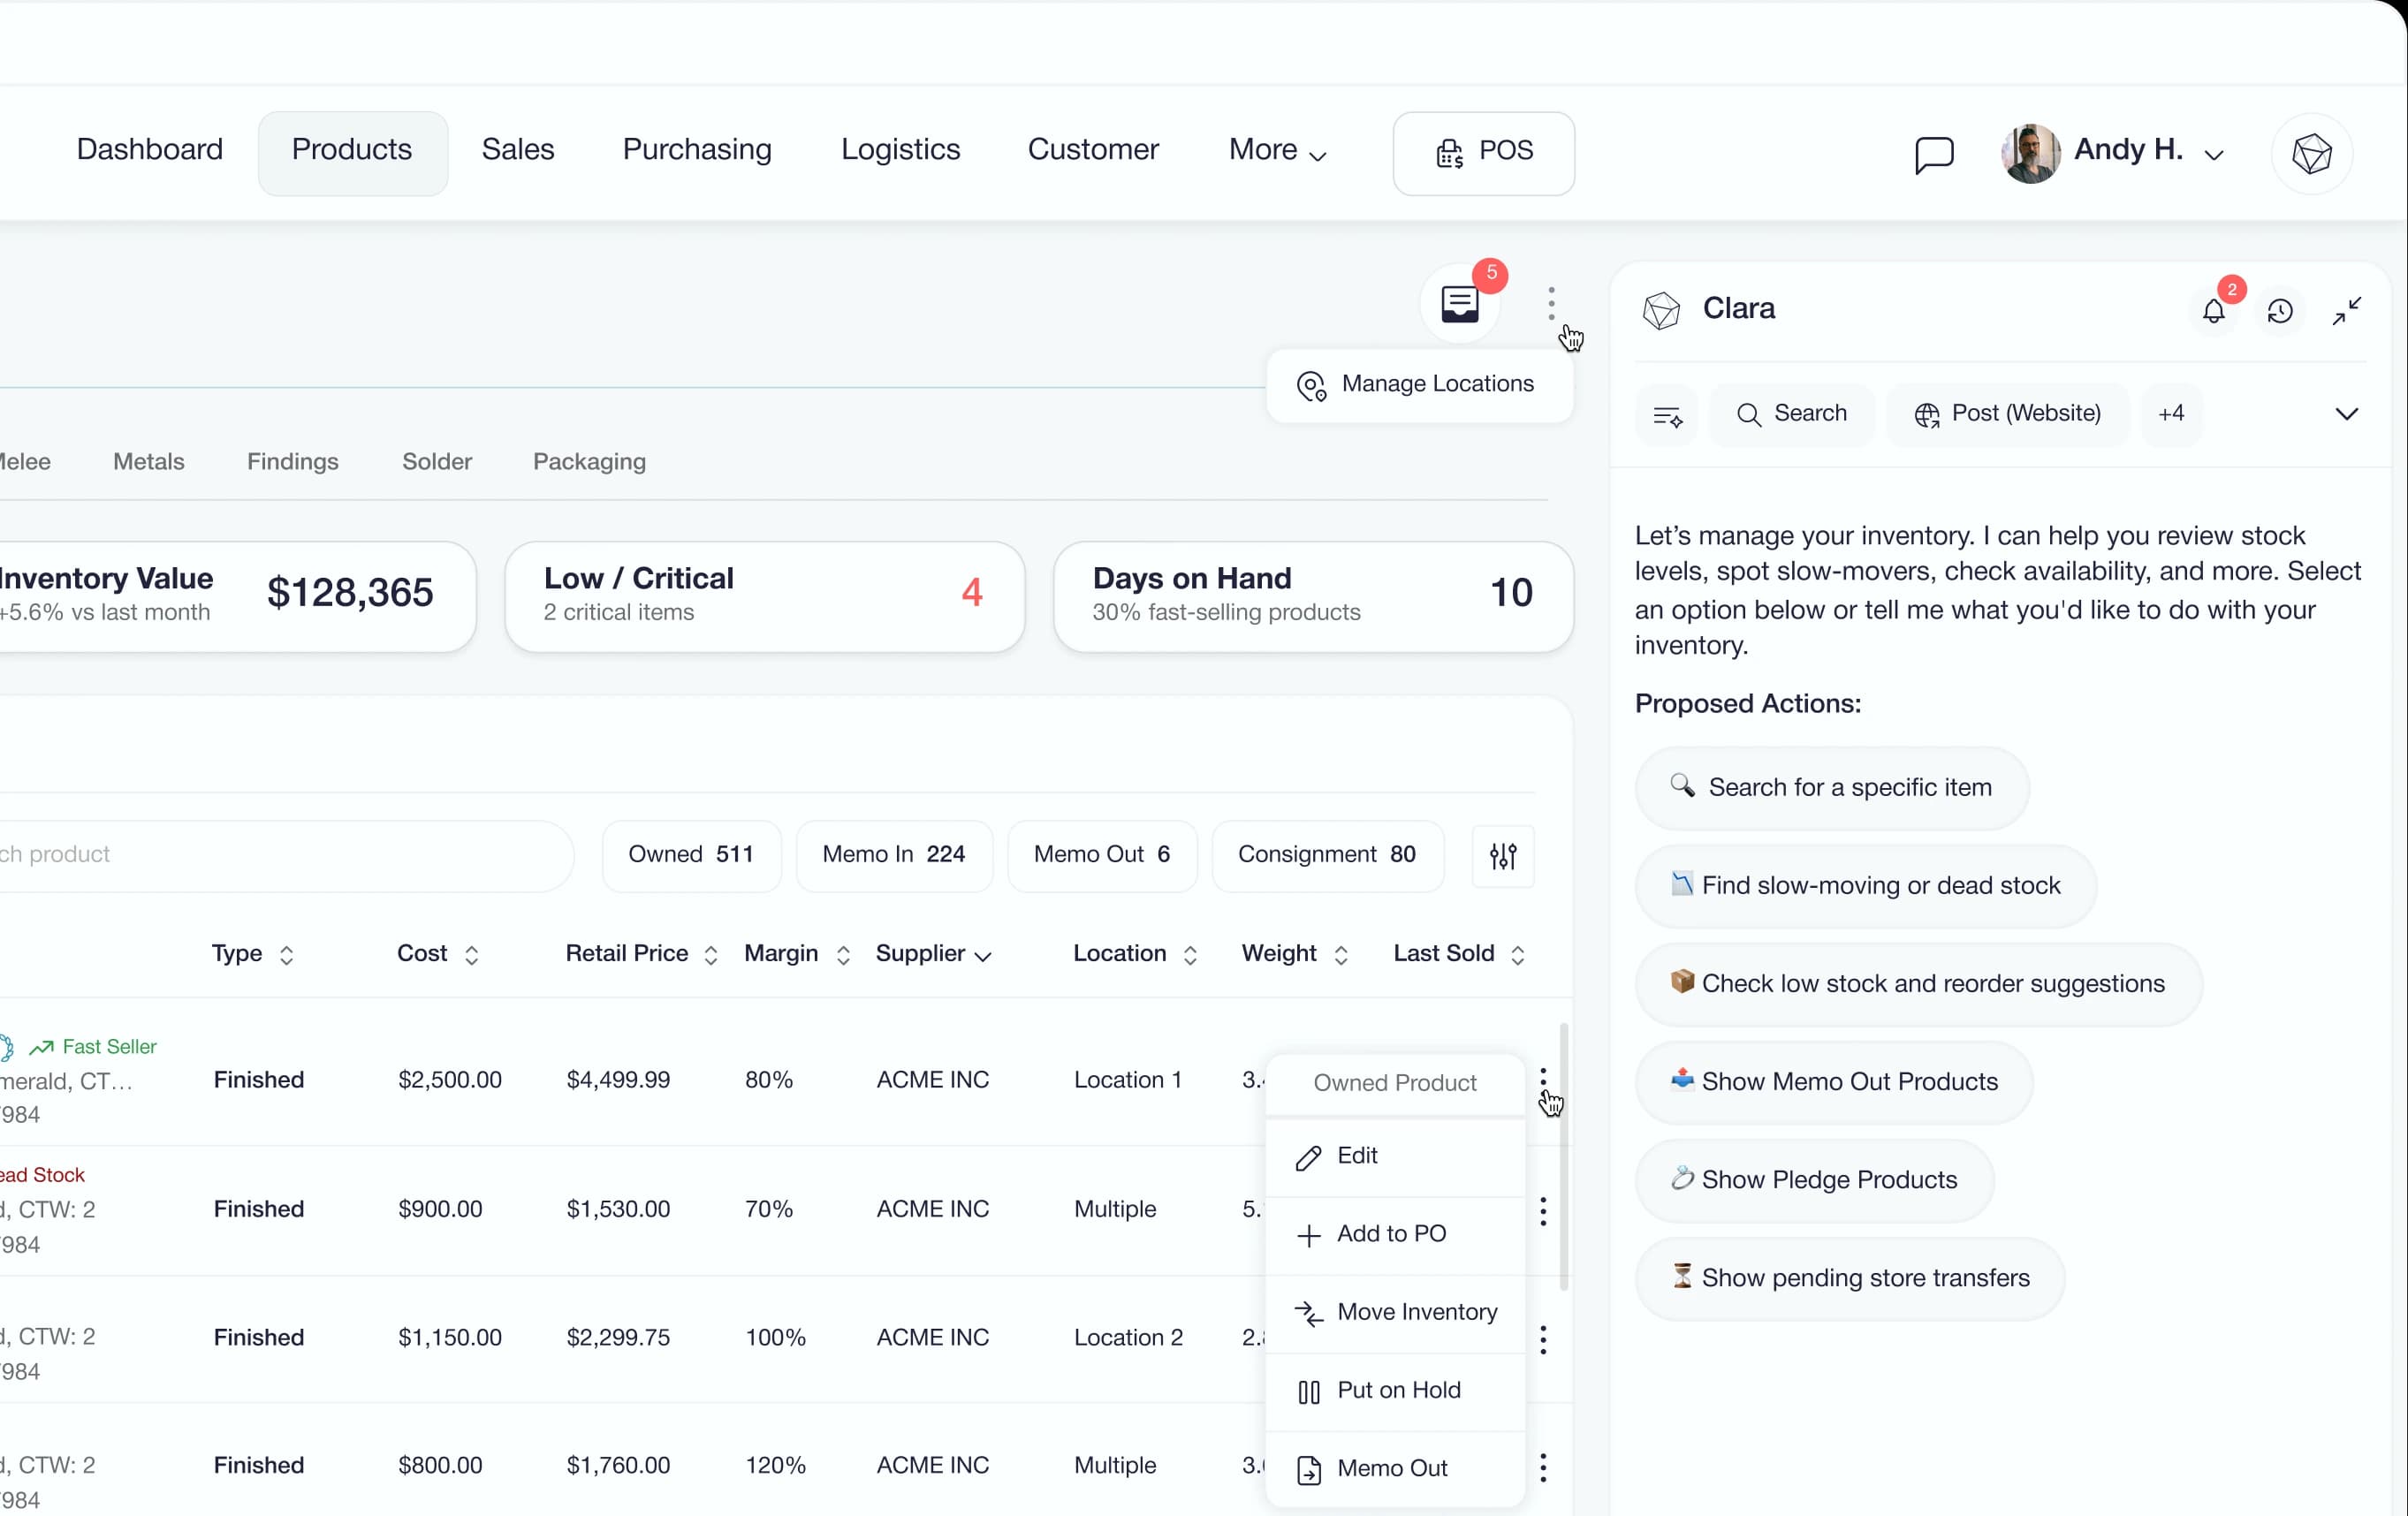Open the page options three-dot menu
The width and height of the screenshot is (2408, 1516).
click(x=1551, y=303)
